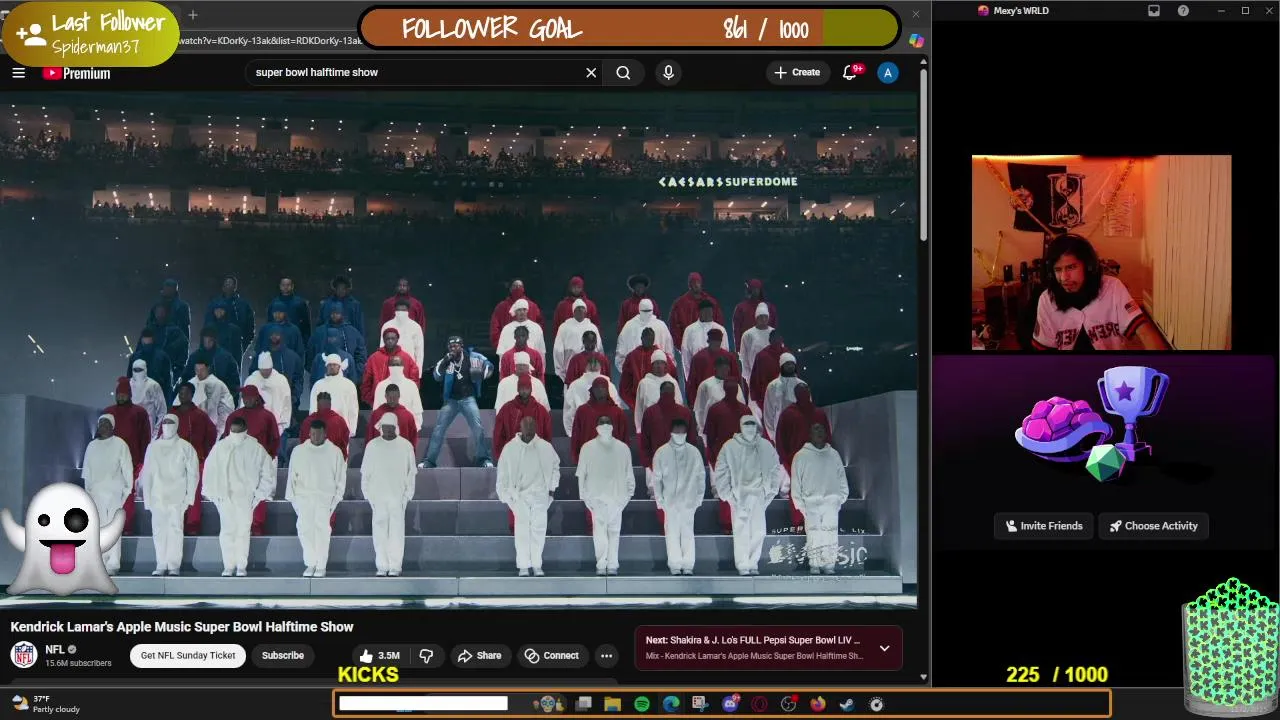Run search with the magnifying glass button

623,72
